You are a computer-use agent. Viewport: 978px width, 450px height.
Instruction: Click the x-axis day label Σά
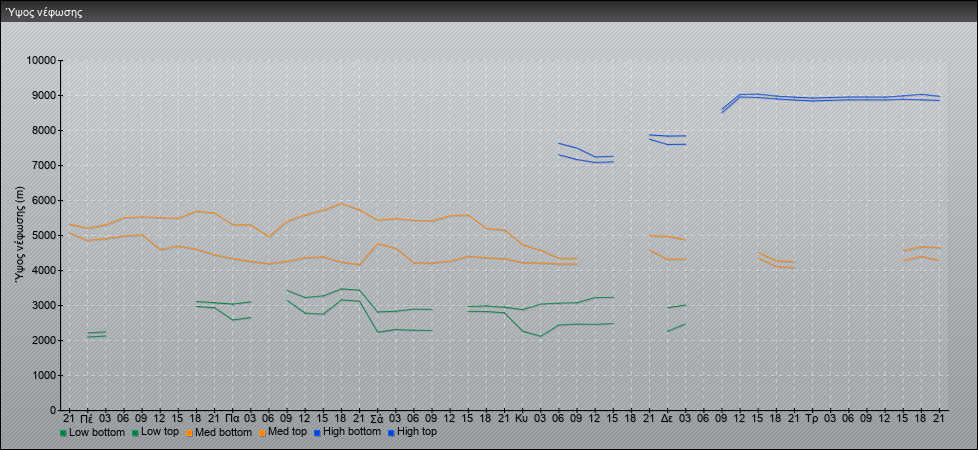click(x=377, y=418)
